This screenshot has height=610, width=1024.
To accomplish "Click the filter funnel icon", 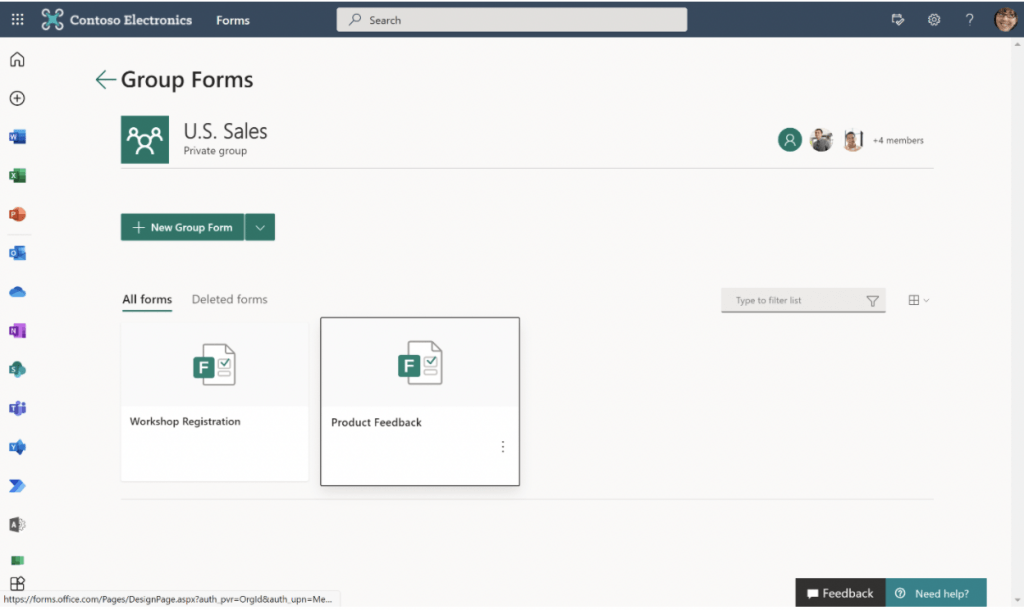I will (872, 300).
